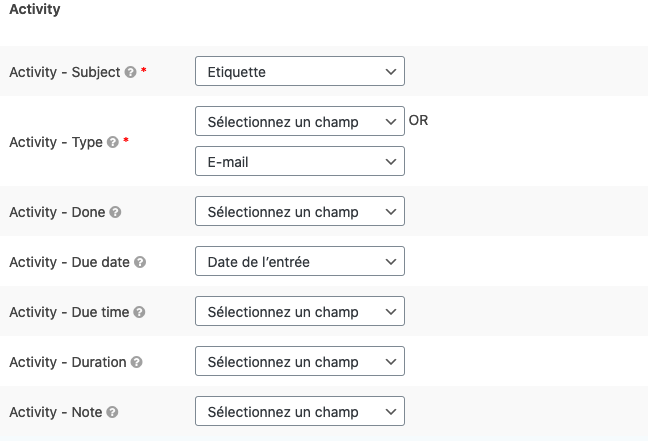
Task: Expand the Activity - Note field dropdown
Action: coord(300,411)
